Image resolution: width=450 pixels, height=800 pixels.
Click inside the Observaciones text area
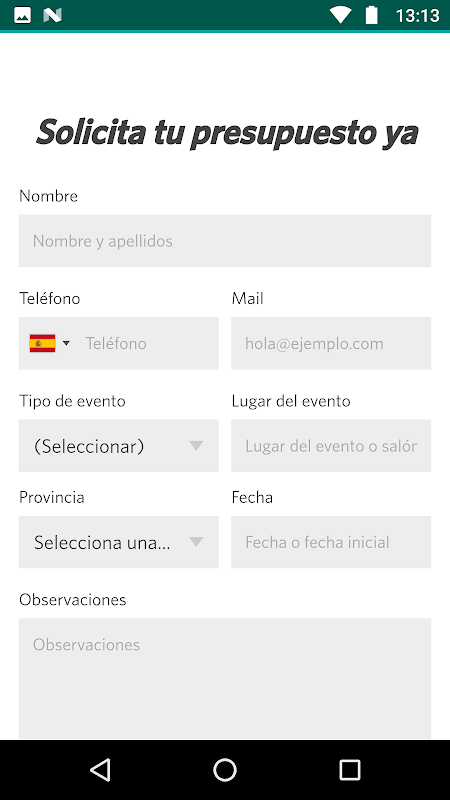coord(225,679)
